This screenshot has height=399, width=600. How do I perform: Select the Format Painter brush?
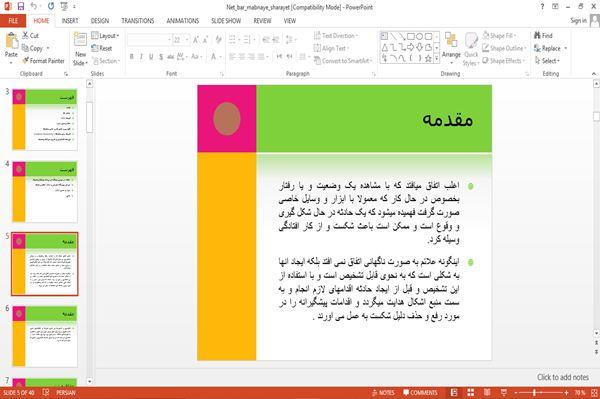[x=26, y=61]
